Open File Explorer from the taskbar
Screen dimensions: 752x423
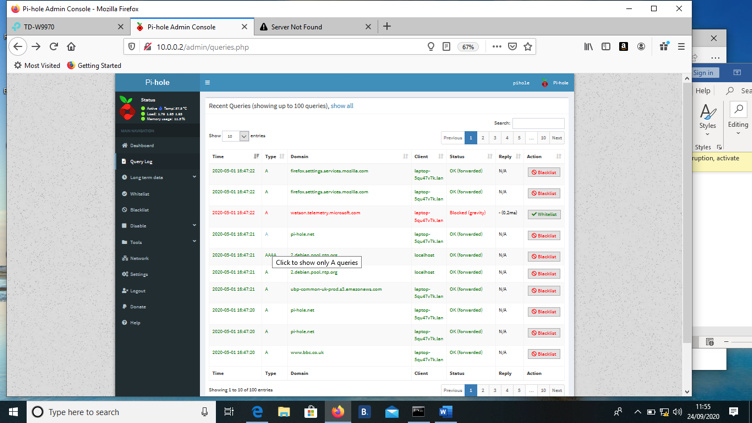284,411
